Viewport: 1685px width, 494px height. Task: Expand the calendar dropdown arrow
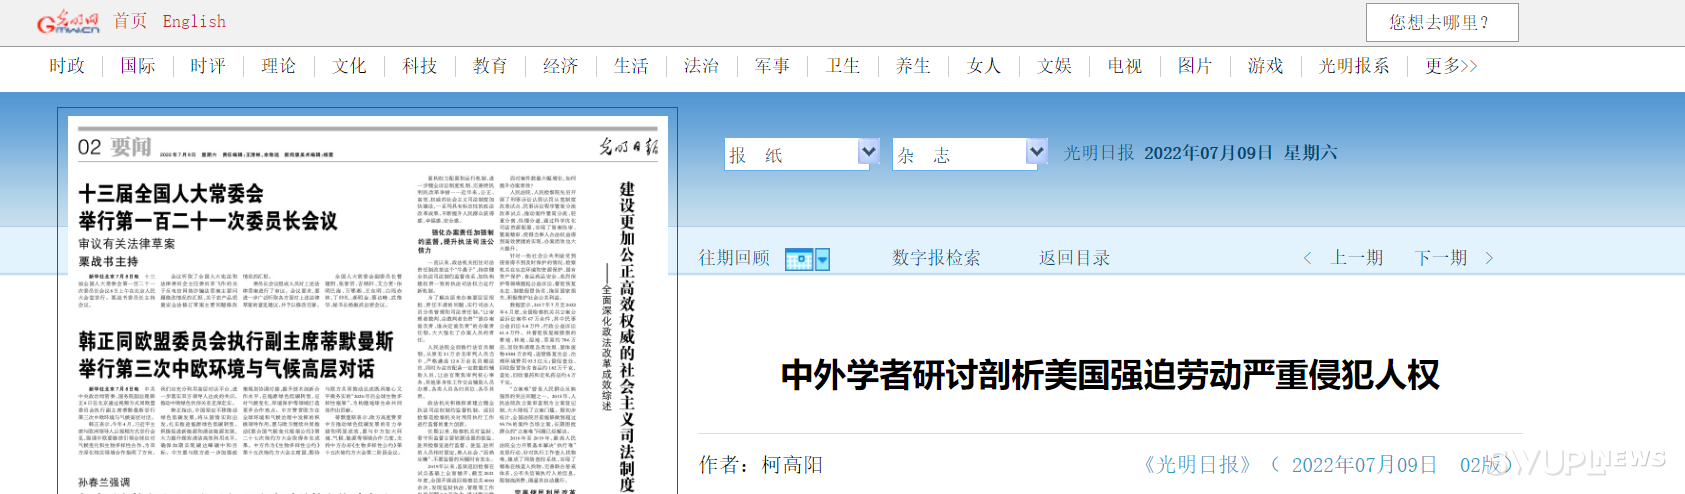coord(823,260)
